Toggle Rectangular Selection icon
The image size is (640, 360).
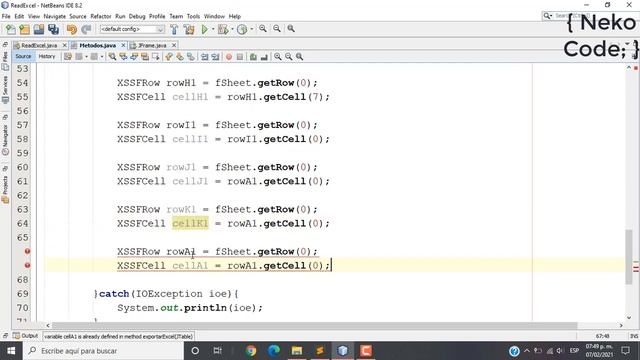[156, 57]
